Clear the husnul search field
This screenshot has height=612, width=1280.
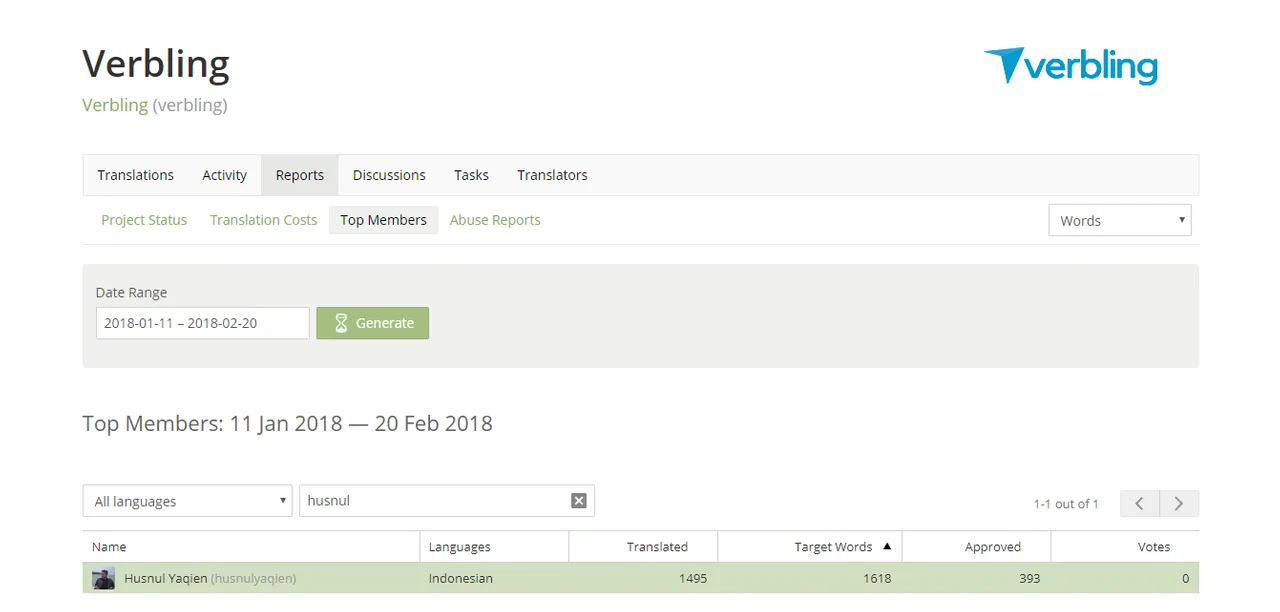(x=578, y=501)
